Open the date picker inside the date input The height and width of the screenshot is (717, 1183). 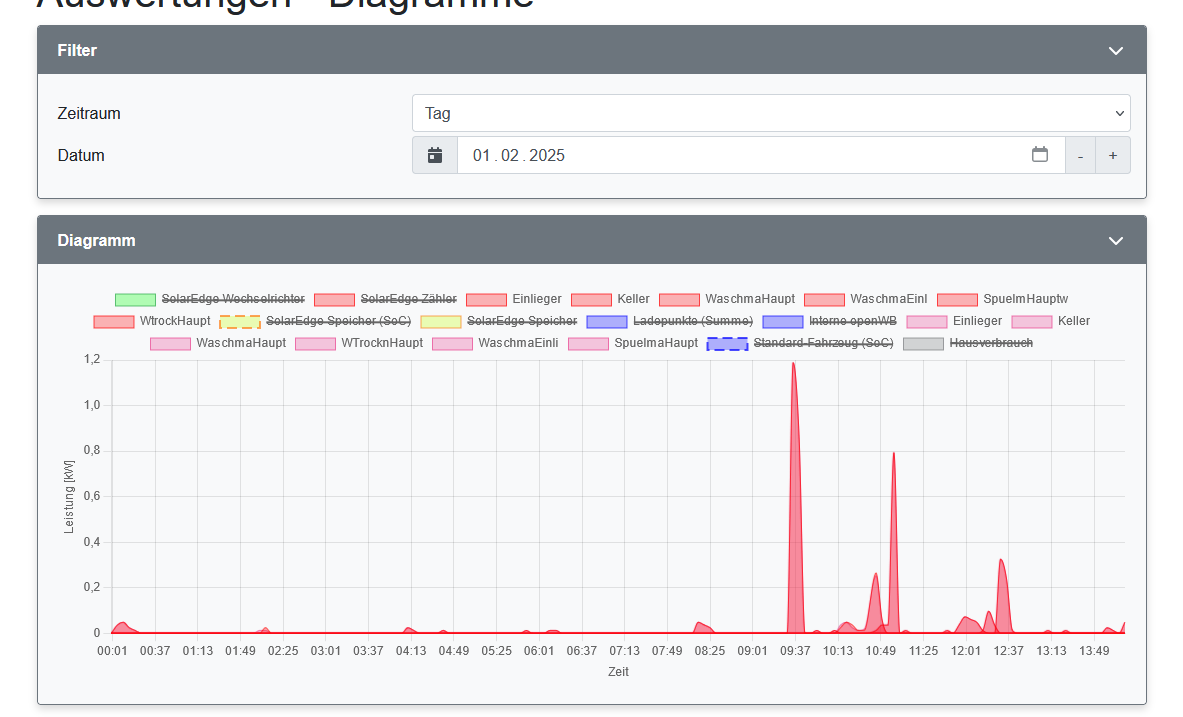1040,155
